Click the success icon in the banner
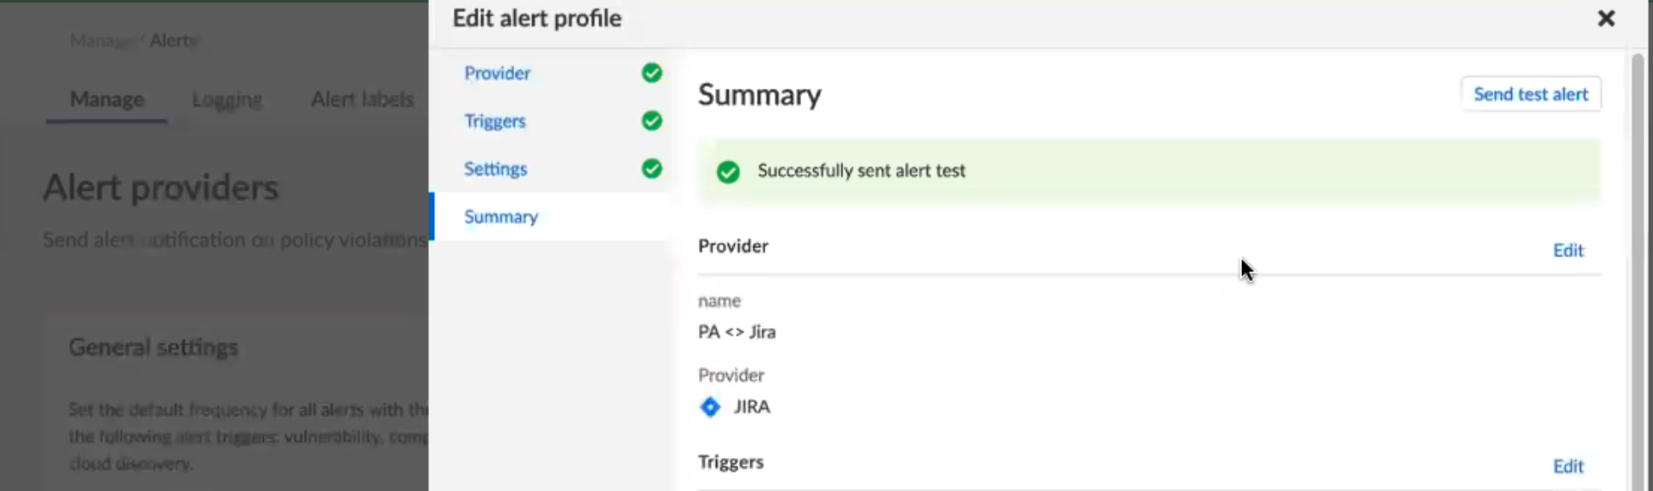1653x491 pixels. coord(728,172)
